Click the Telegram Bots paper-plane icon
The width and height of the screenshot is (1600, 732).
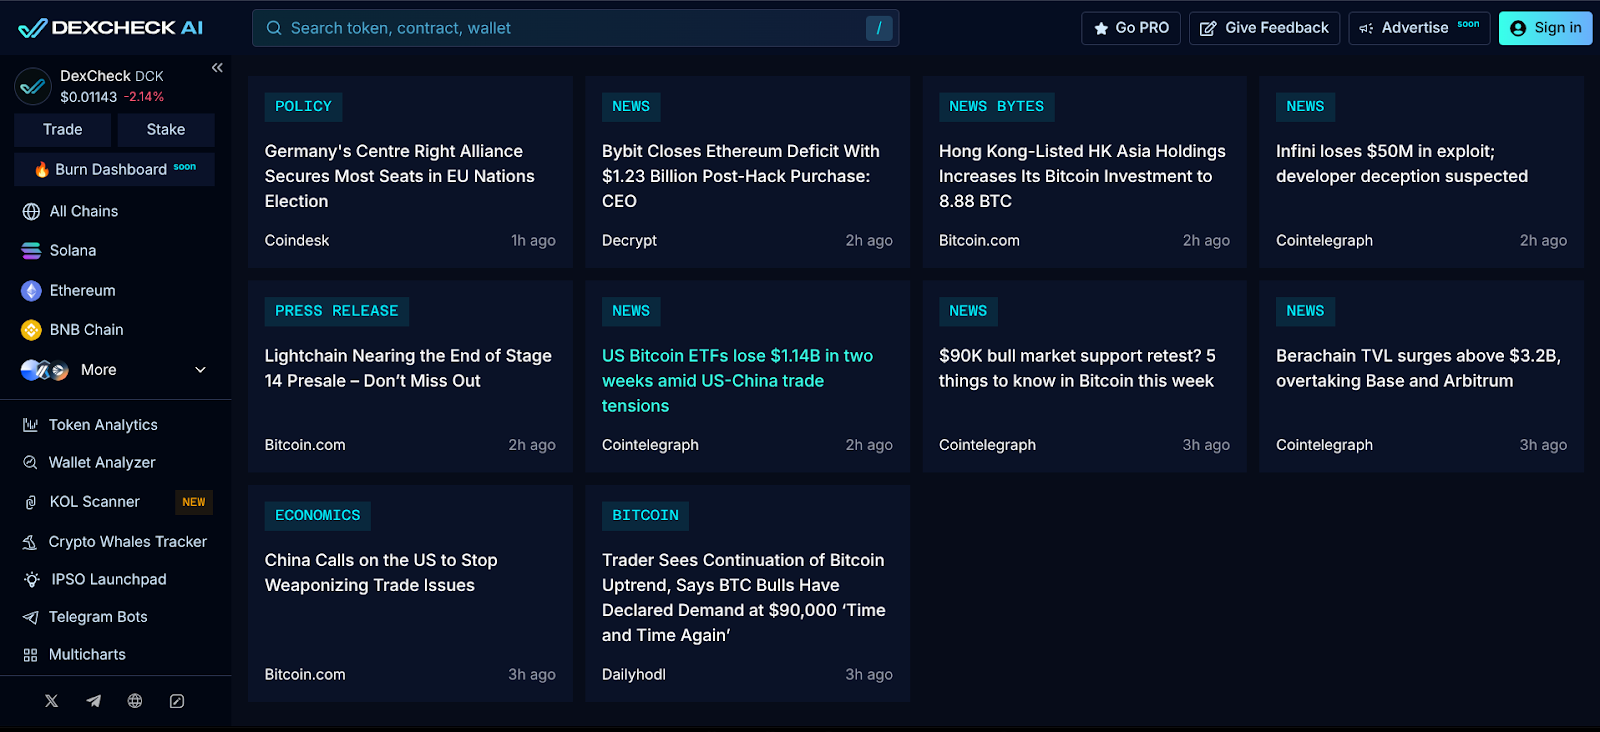[31, 618]
